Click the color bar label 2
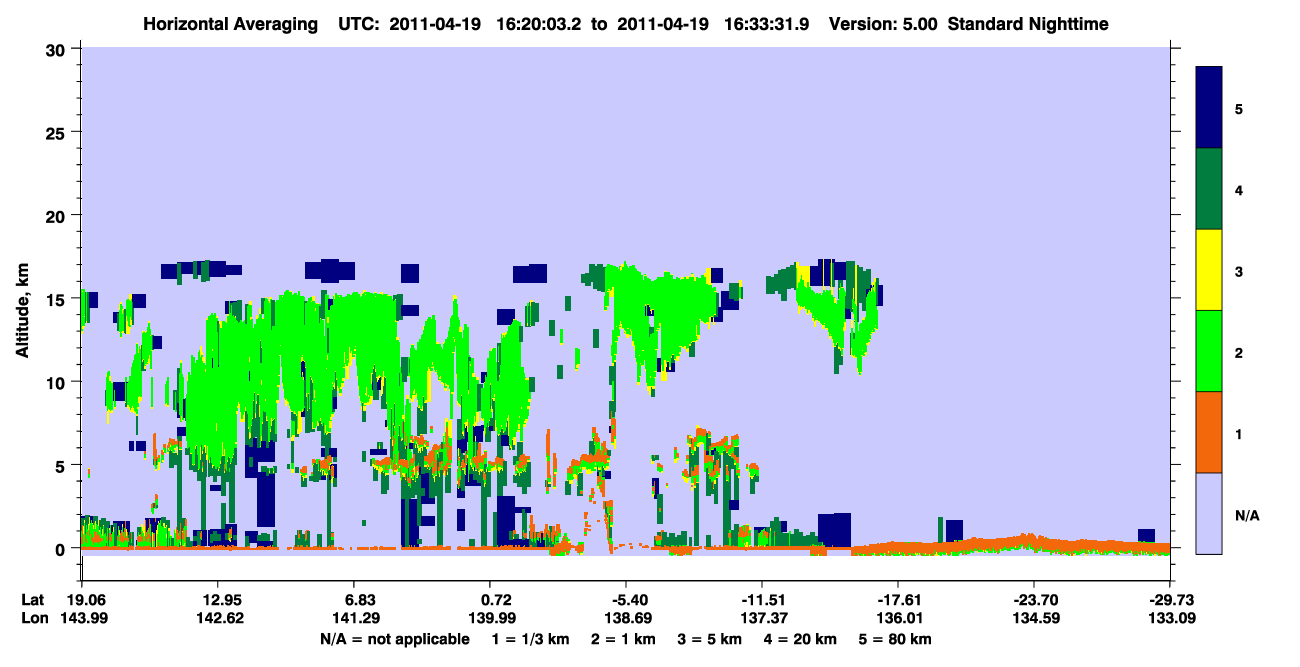Screen dimensions: 1300x667 click(1239, 352)
